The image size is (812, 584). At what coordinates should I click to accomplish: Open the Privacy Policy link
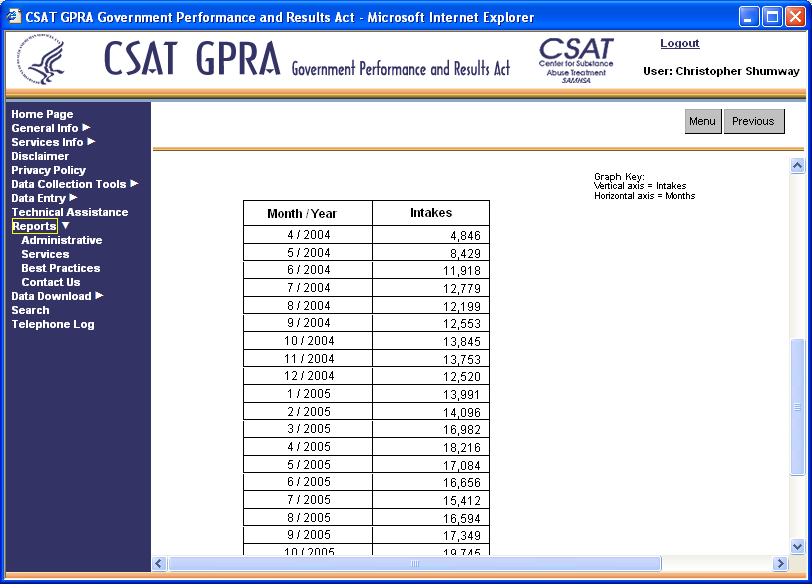click(48, 170)
